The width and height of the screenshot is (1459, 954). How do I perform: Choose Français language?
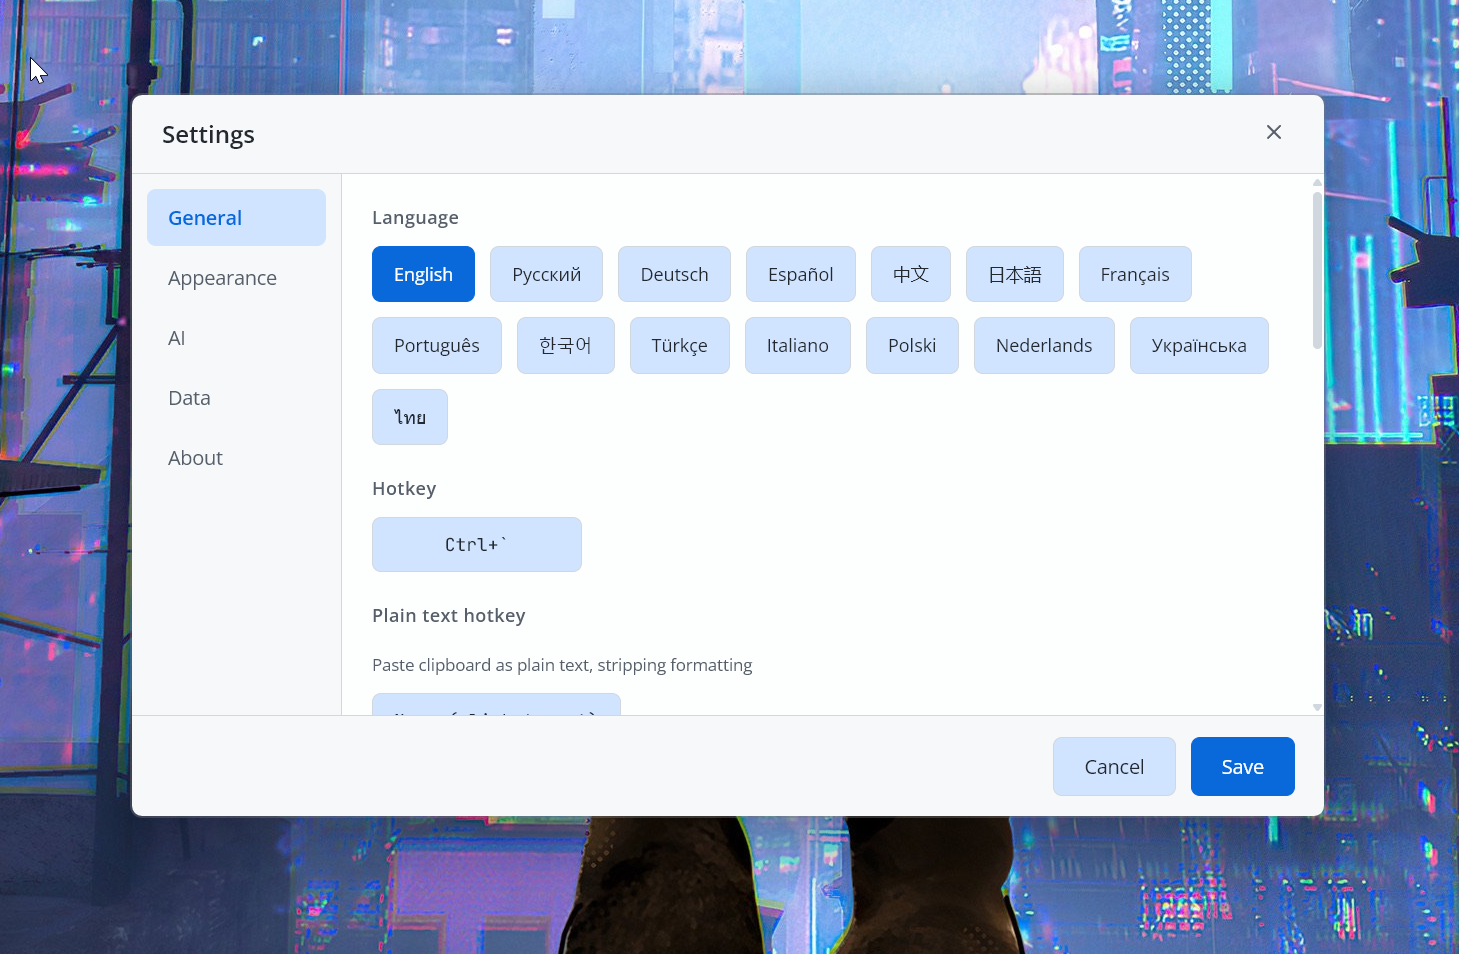pos(1135,274)
